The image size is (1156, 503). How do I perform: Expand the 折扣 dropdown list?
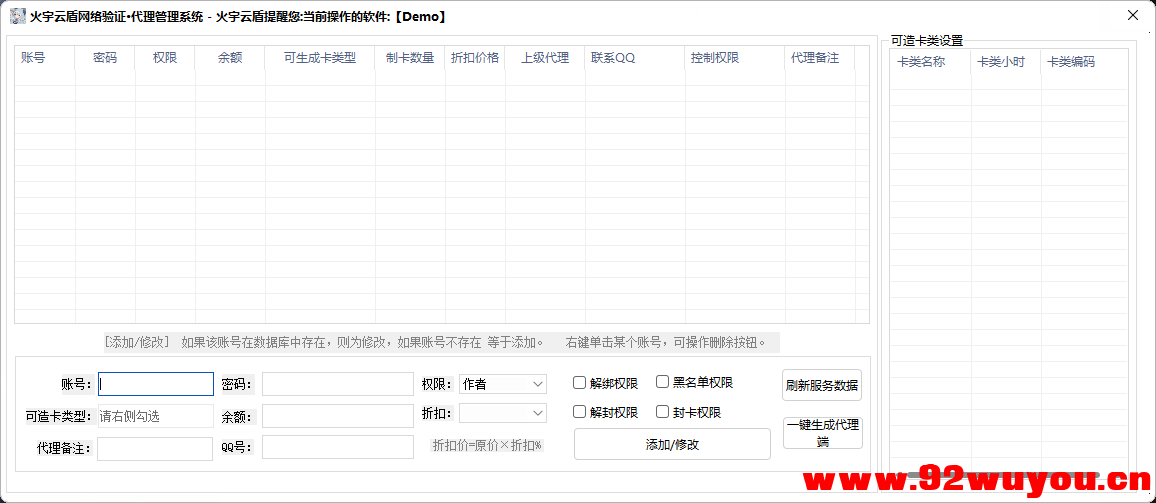tap(503, 413)
